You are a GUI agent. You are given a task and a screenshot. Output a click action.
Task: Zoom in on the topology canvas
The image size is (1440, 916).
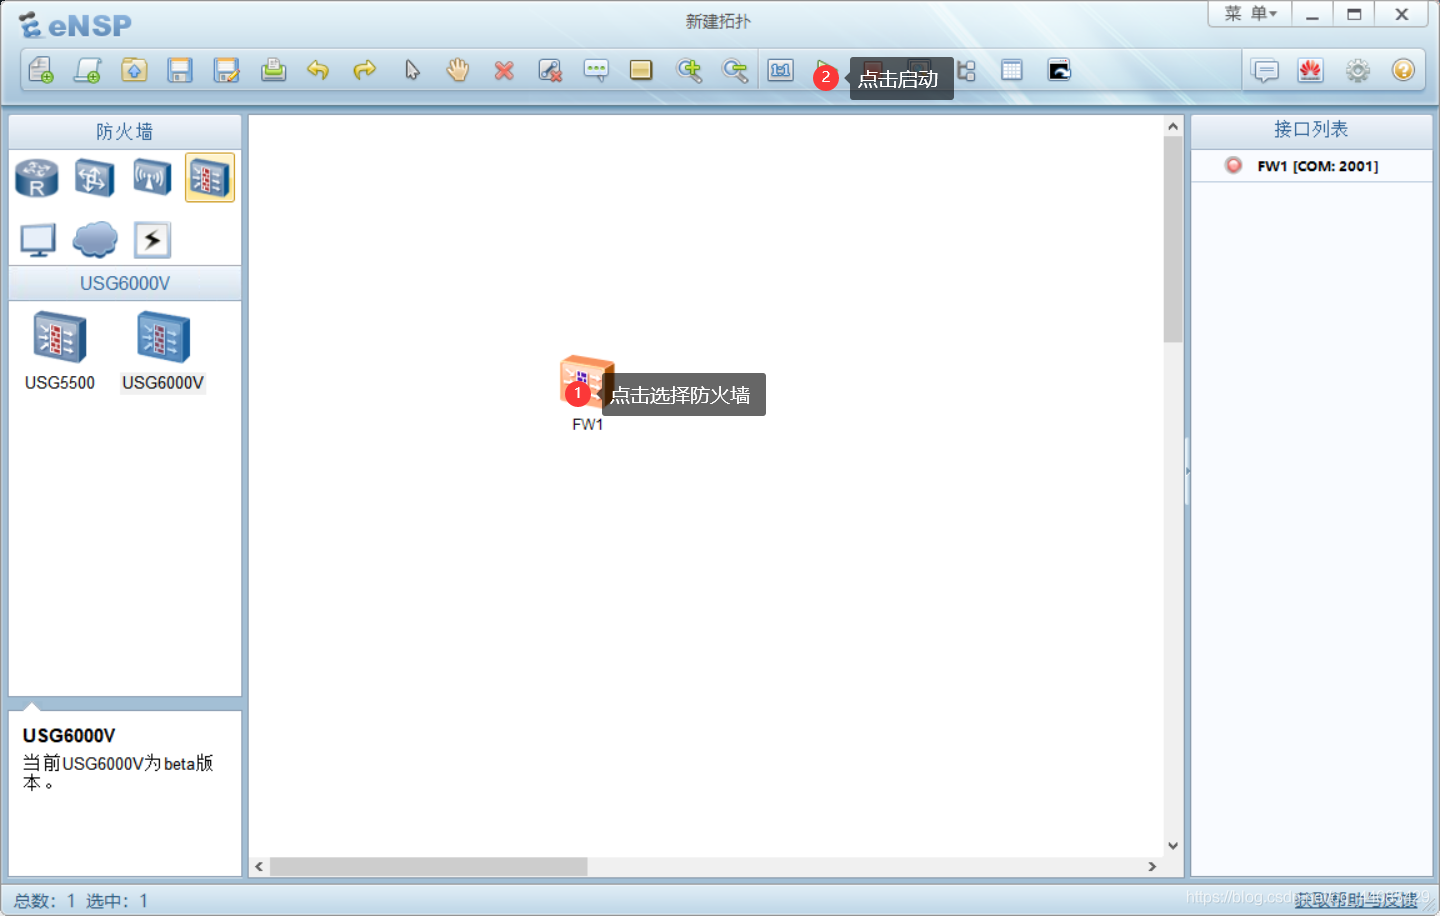pos(689,70)
